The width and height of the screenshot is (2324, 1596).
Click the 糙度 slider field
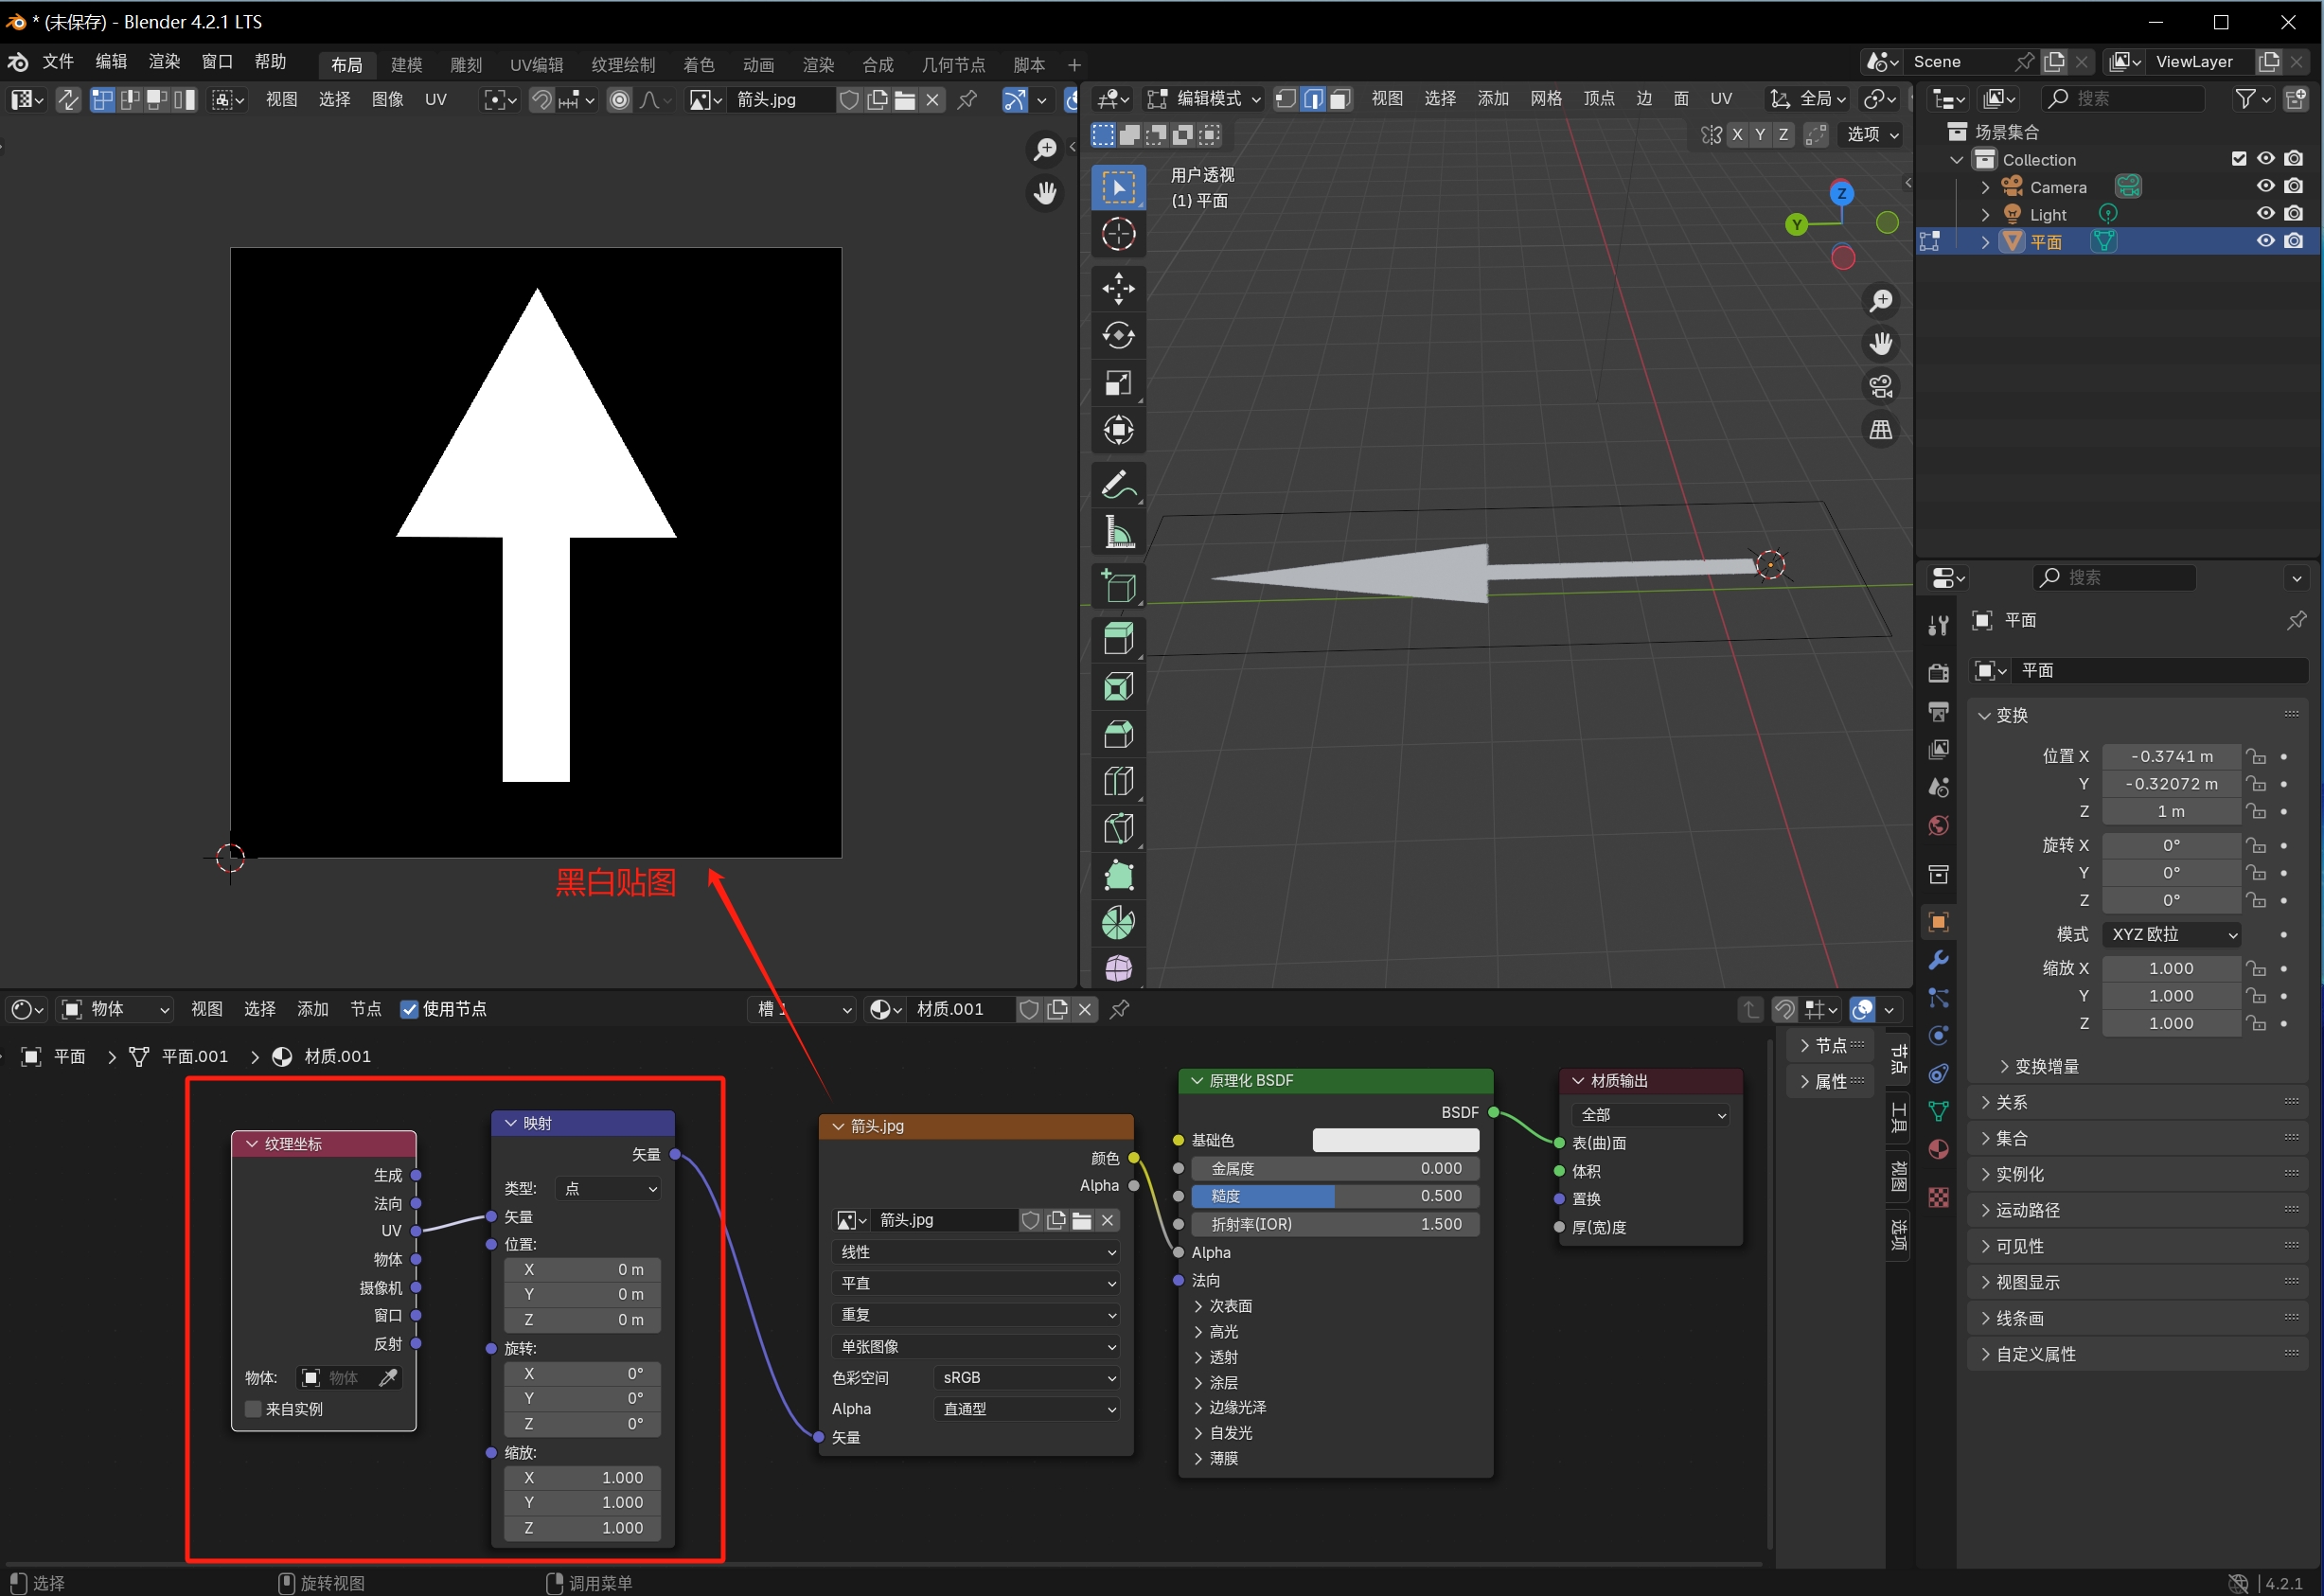pyautogui.click(x=1334, y=1196)
